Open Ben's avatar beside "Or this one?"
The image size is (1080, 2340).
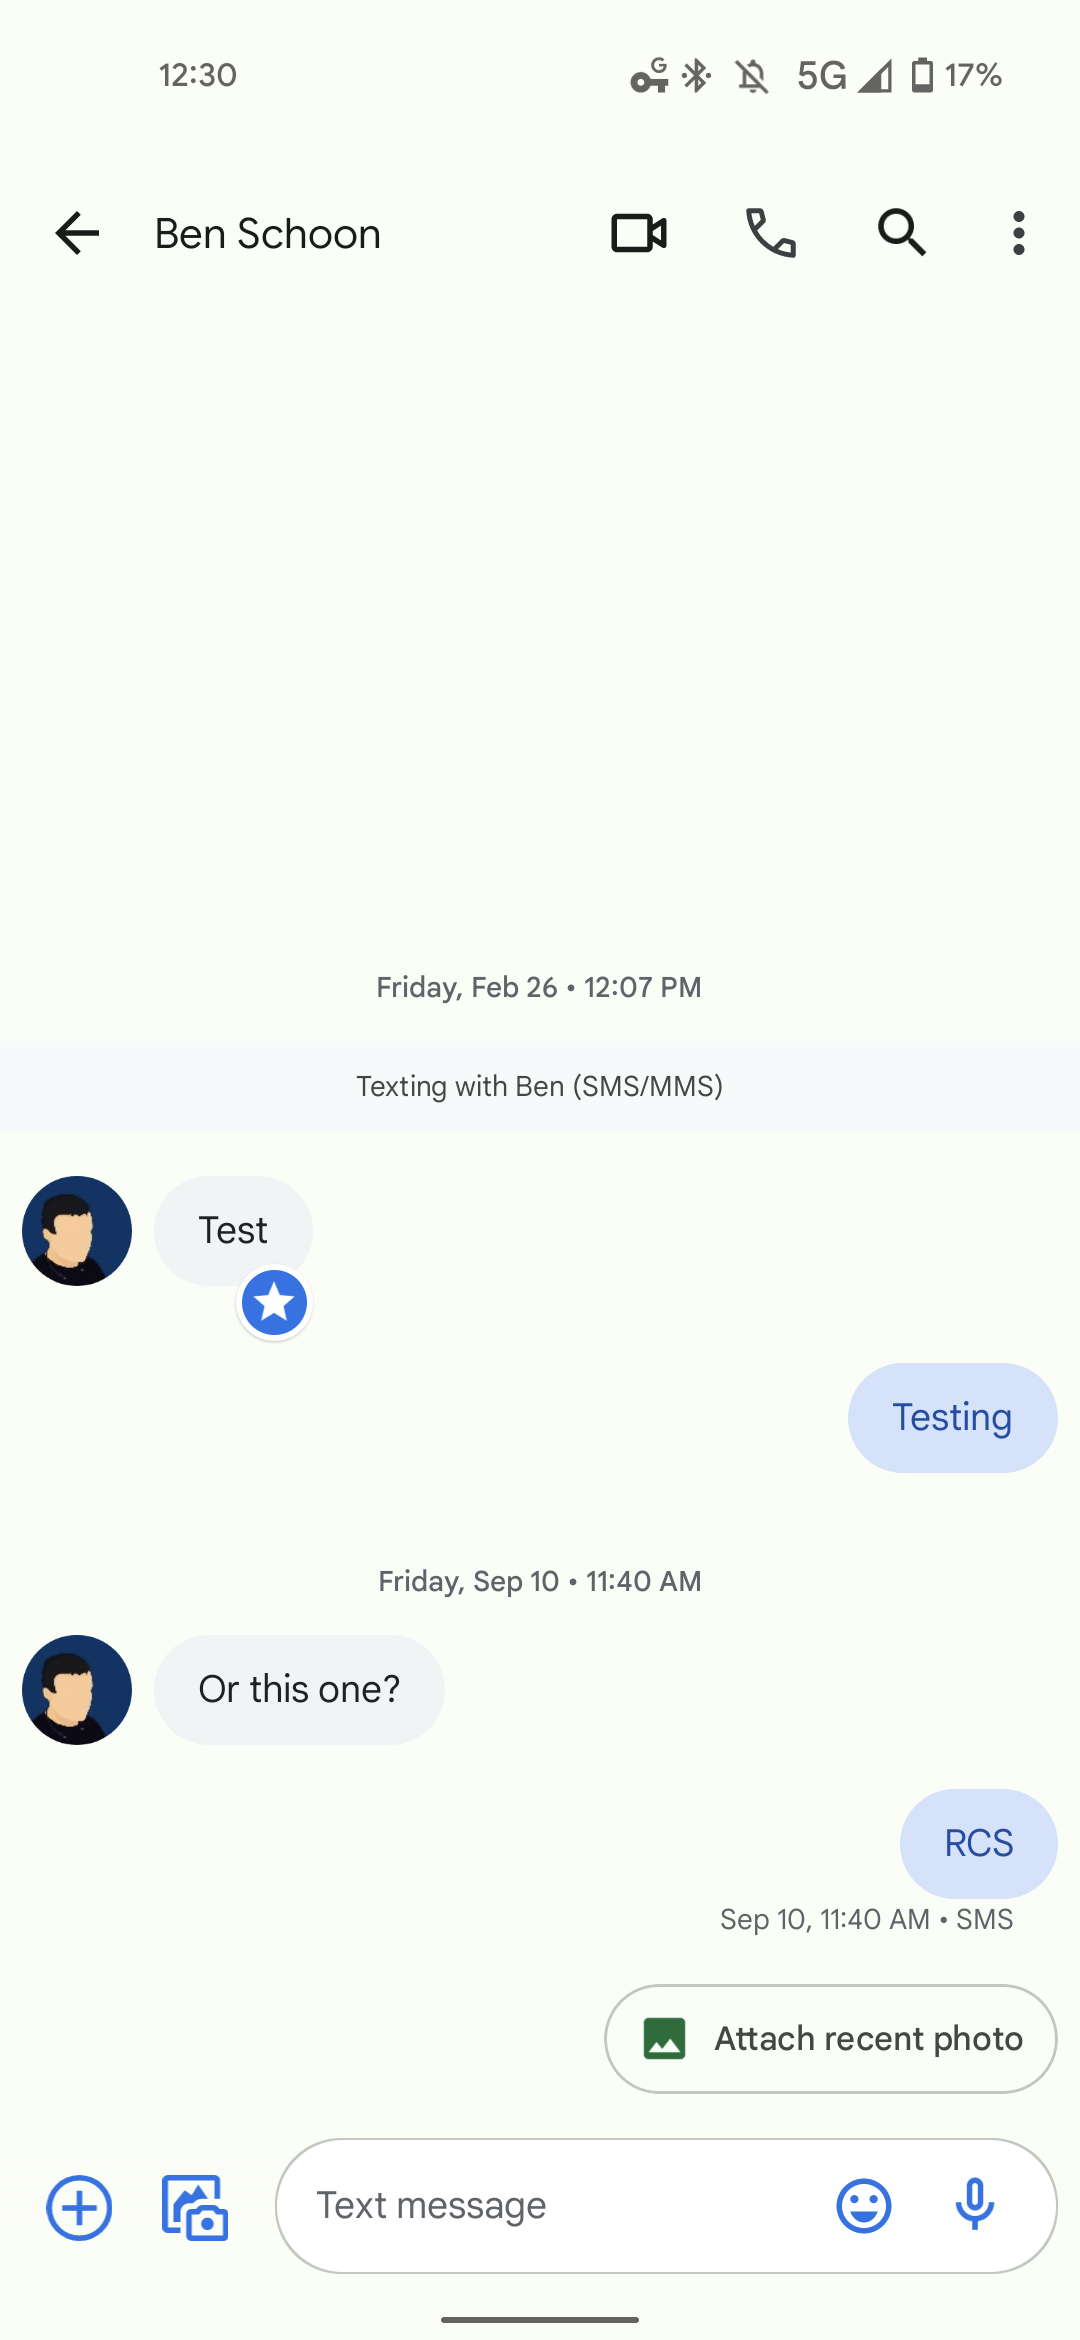(x=77, y=1689)
